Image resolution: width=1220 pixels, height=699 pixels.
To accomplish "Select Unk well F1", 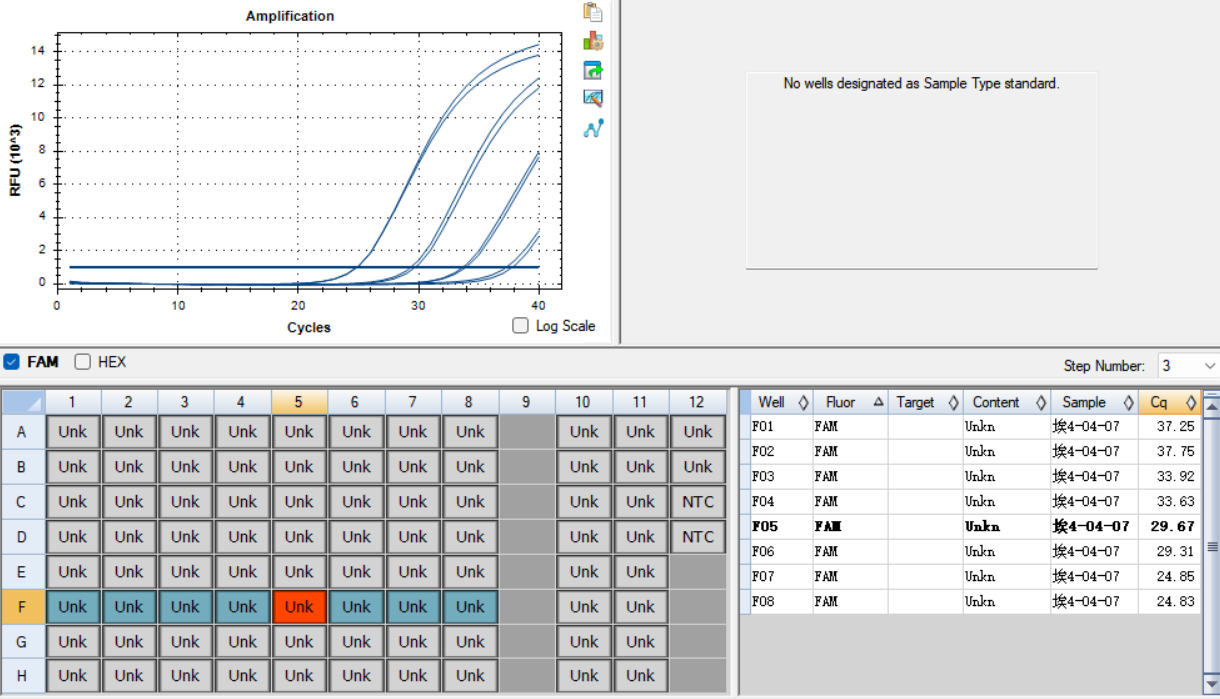I will 73,607.
